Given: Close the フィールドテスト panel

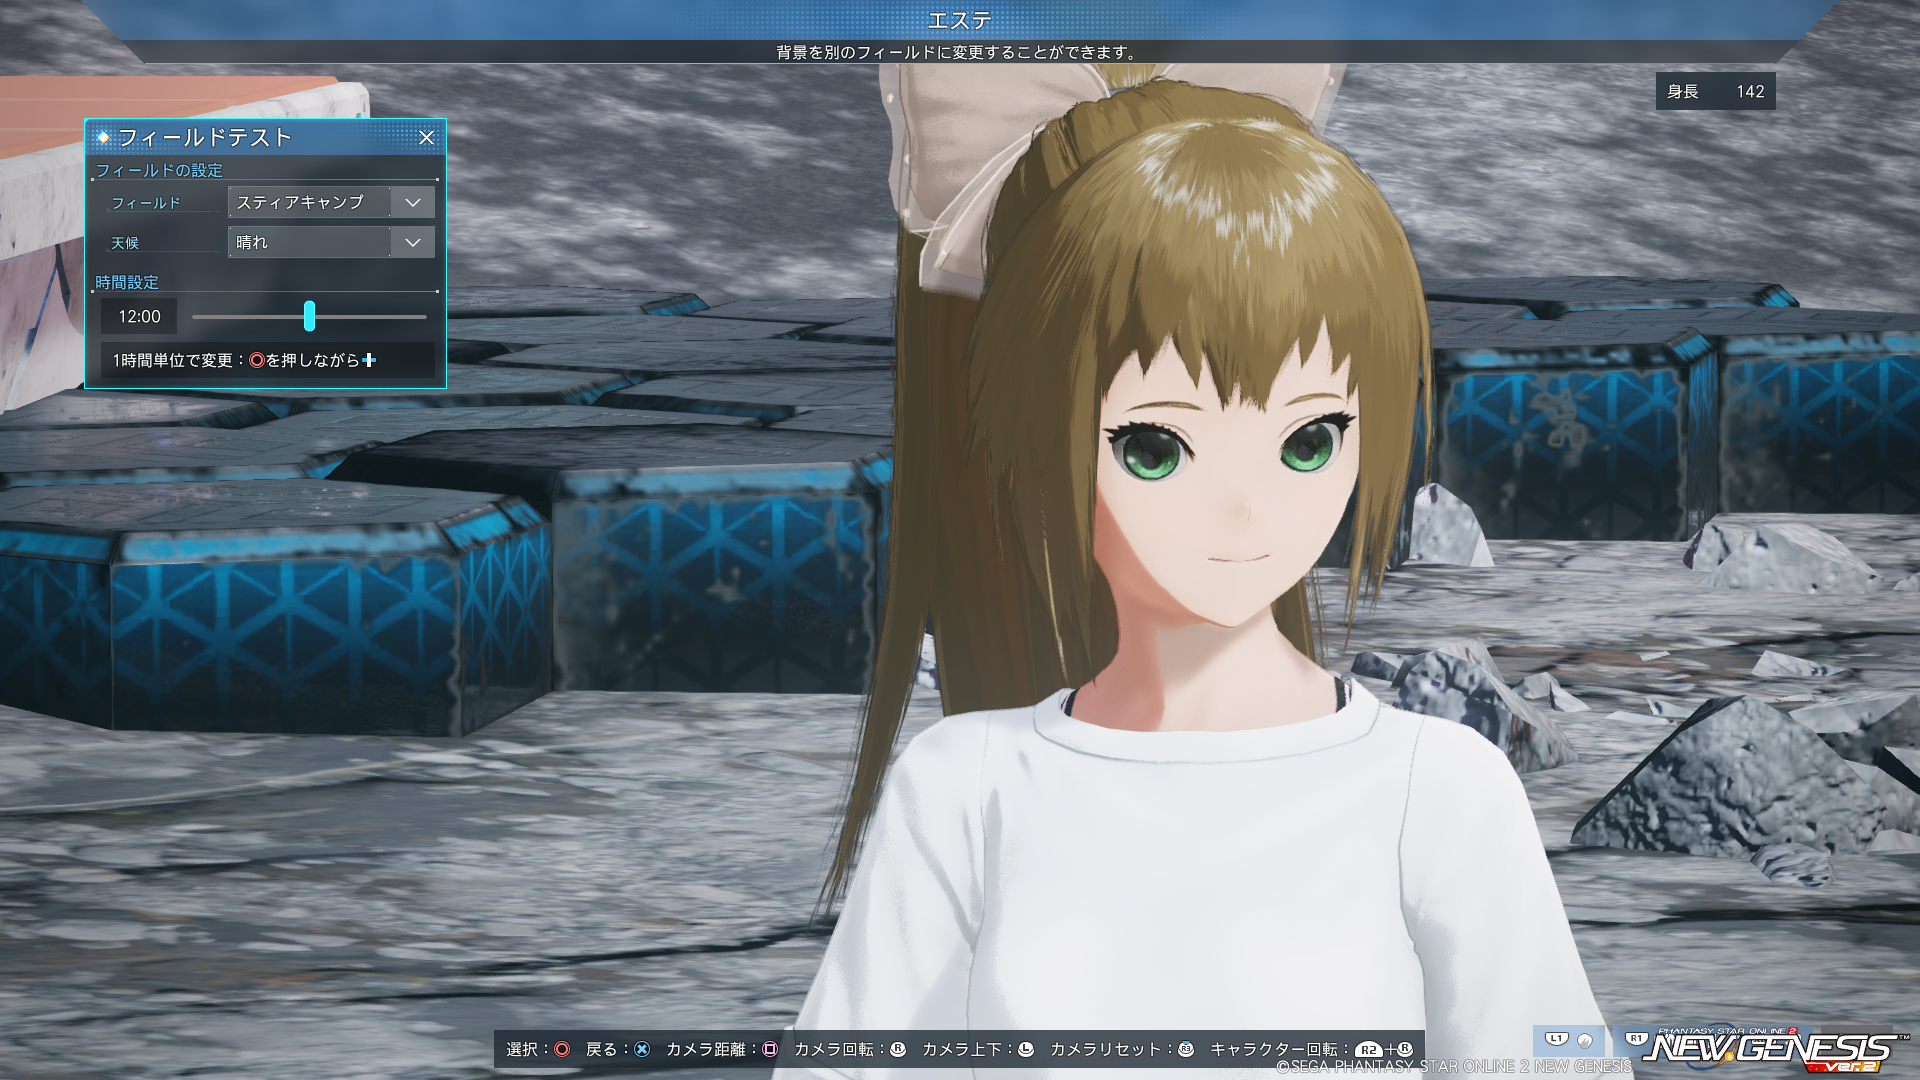Looking at the screenshot, I should tap(426, 138).
